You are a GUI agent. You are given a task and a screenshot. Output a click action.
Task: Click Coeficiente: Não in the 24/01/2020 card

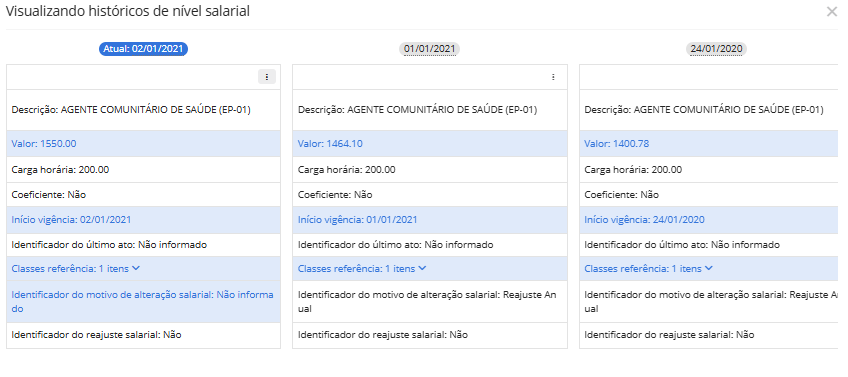pos(622,195)
